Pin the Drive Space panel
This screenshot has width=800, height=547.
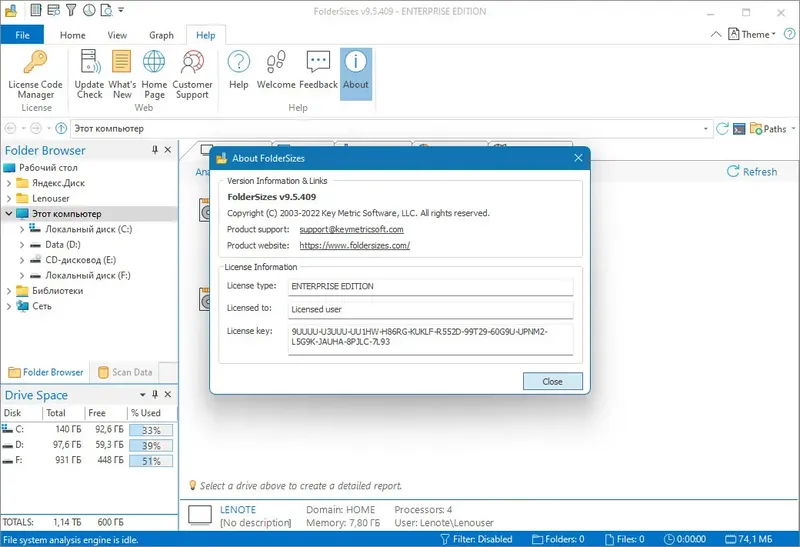(x=155, y=394)
